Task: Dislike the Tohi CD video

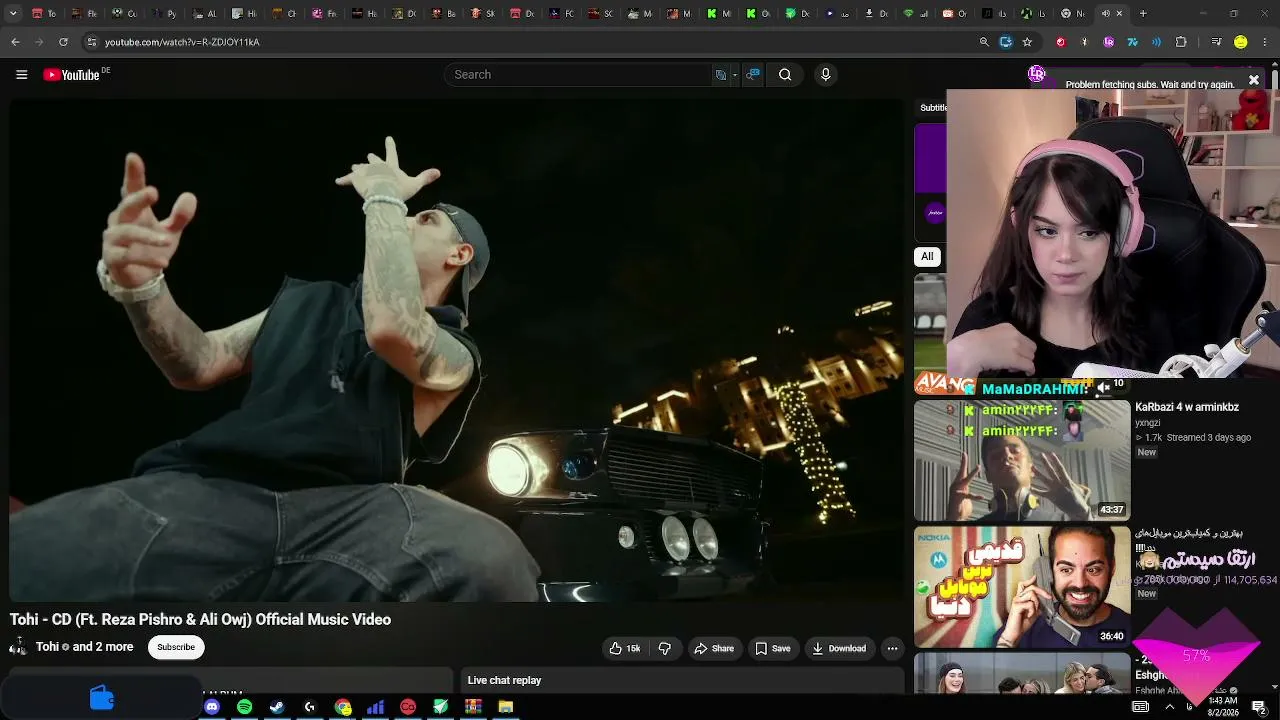Action: [x=664, y=648]
